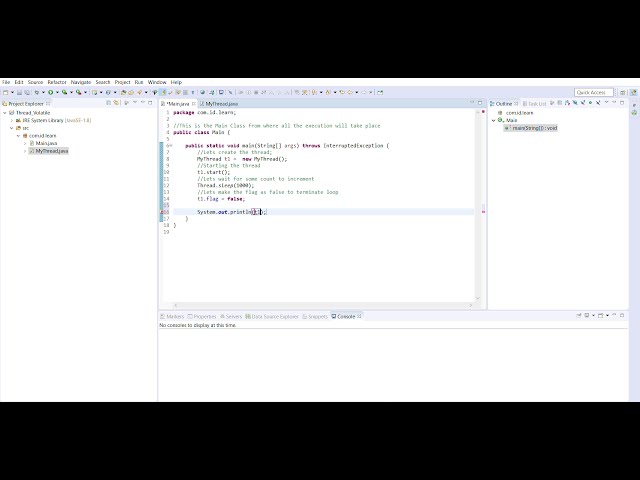Toggle Link with Editor in Project Explorer
The image size is (640, 480).
116,103
